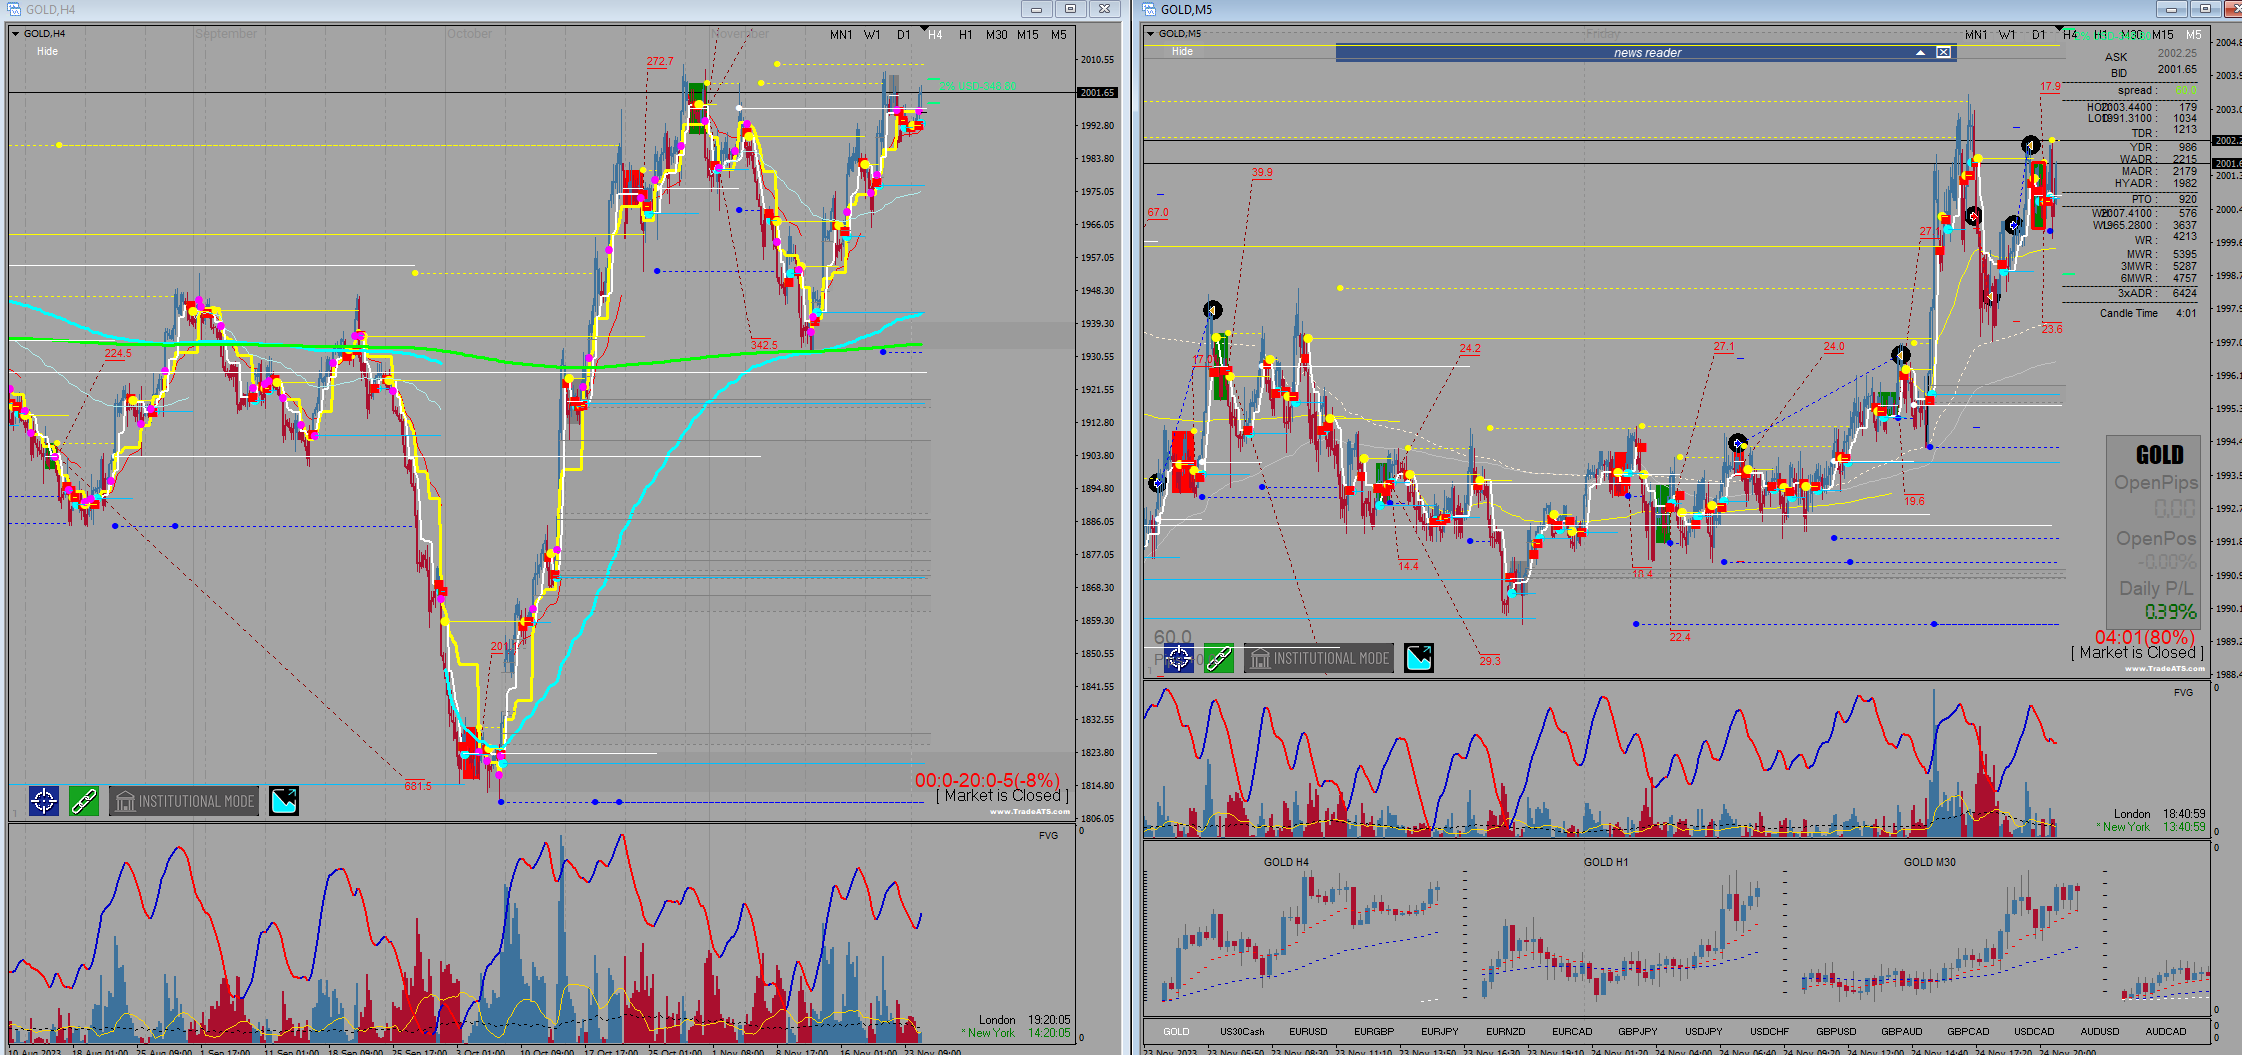Toggle Institutional Mode in the H4 chart
The width and height of the screenshot is (2242, 1055).
point(184,801)
